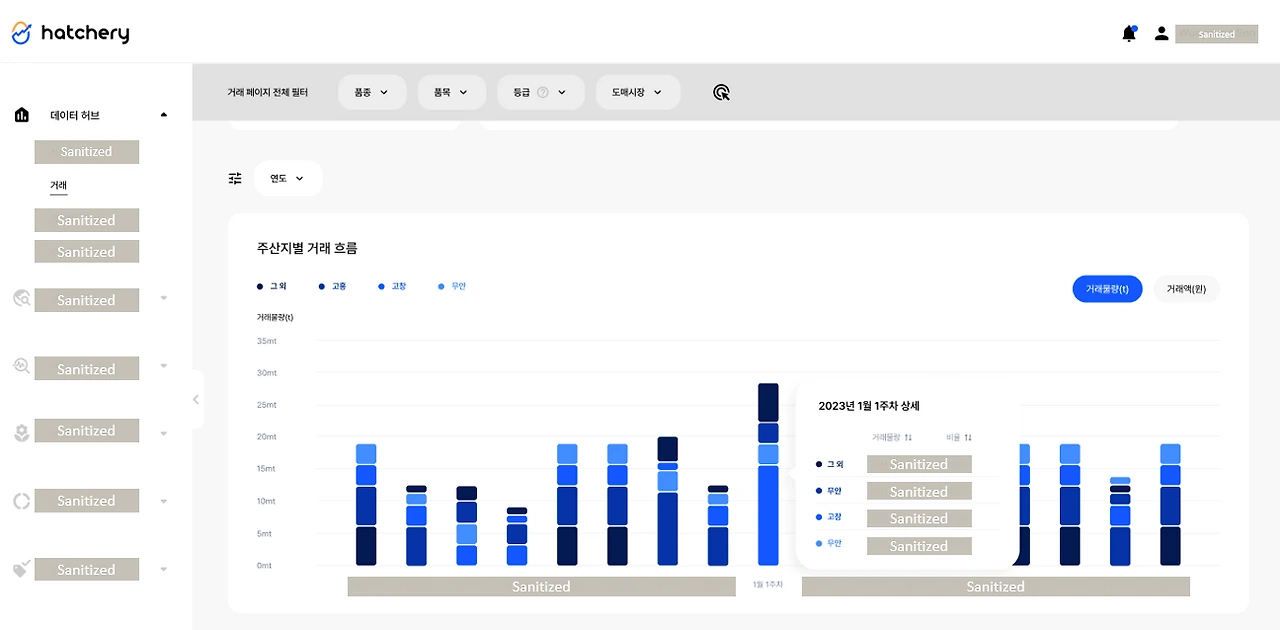Click the sidebar price-tag check icon
1280x630 pixels.
point(21,569)
